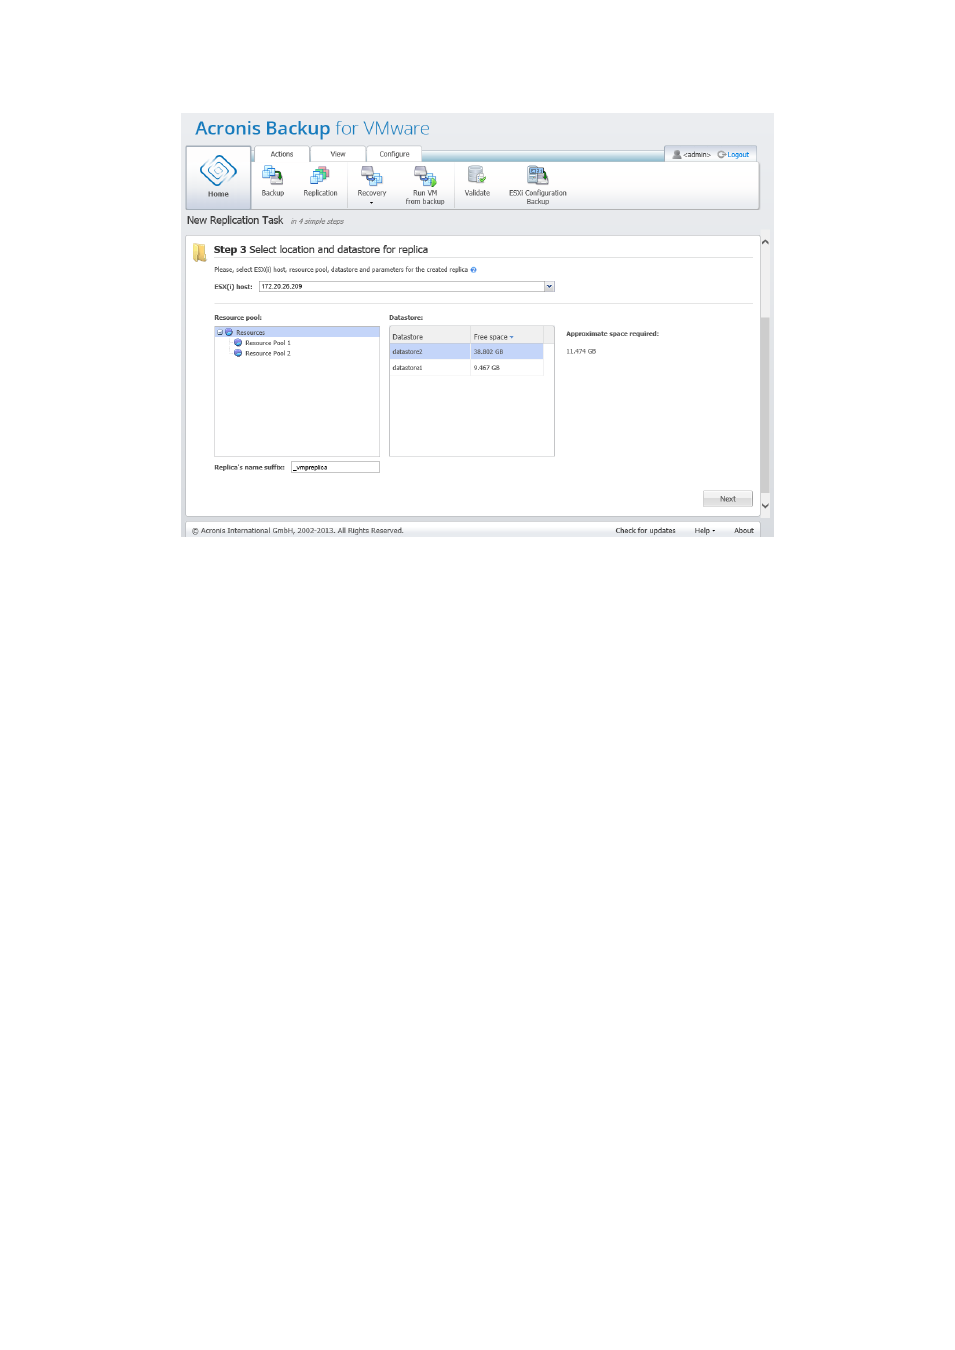Click the Next button

pyautogui.click(x=728, y=499)
